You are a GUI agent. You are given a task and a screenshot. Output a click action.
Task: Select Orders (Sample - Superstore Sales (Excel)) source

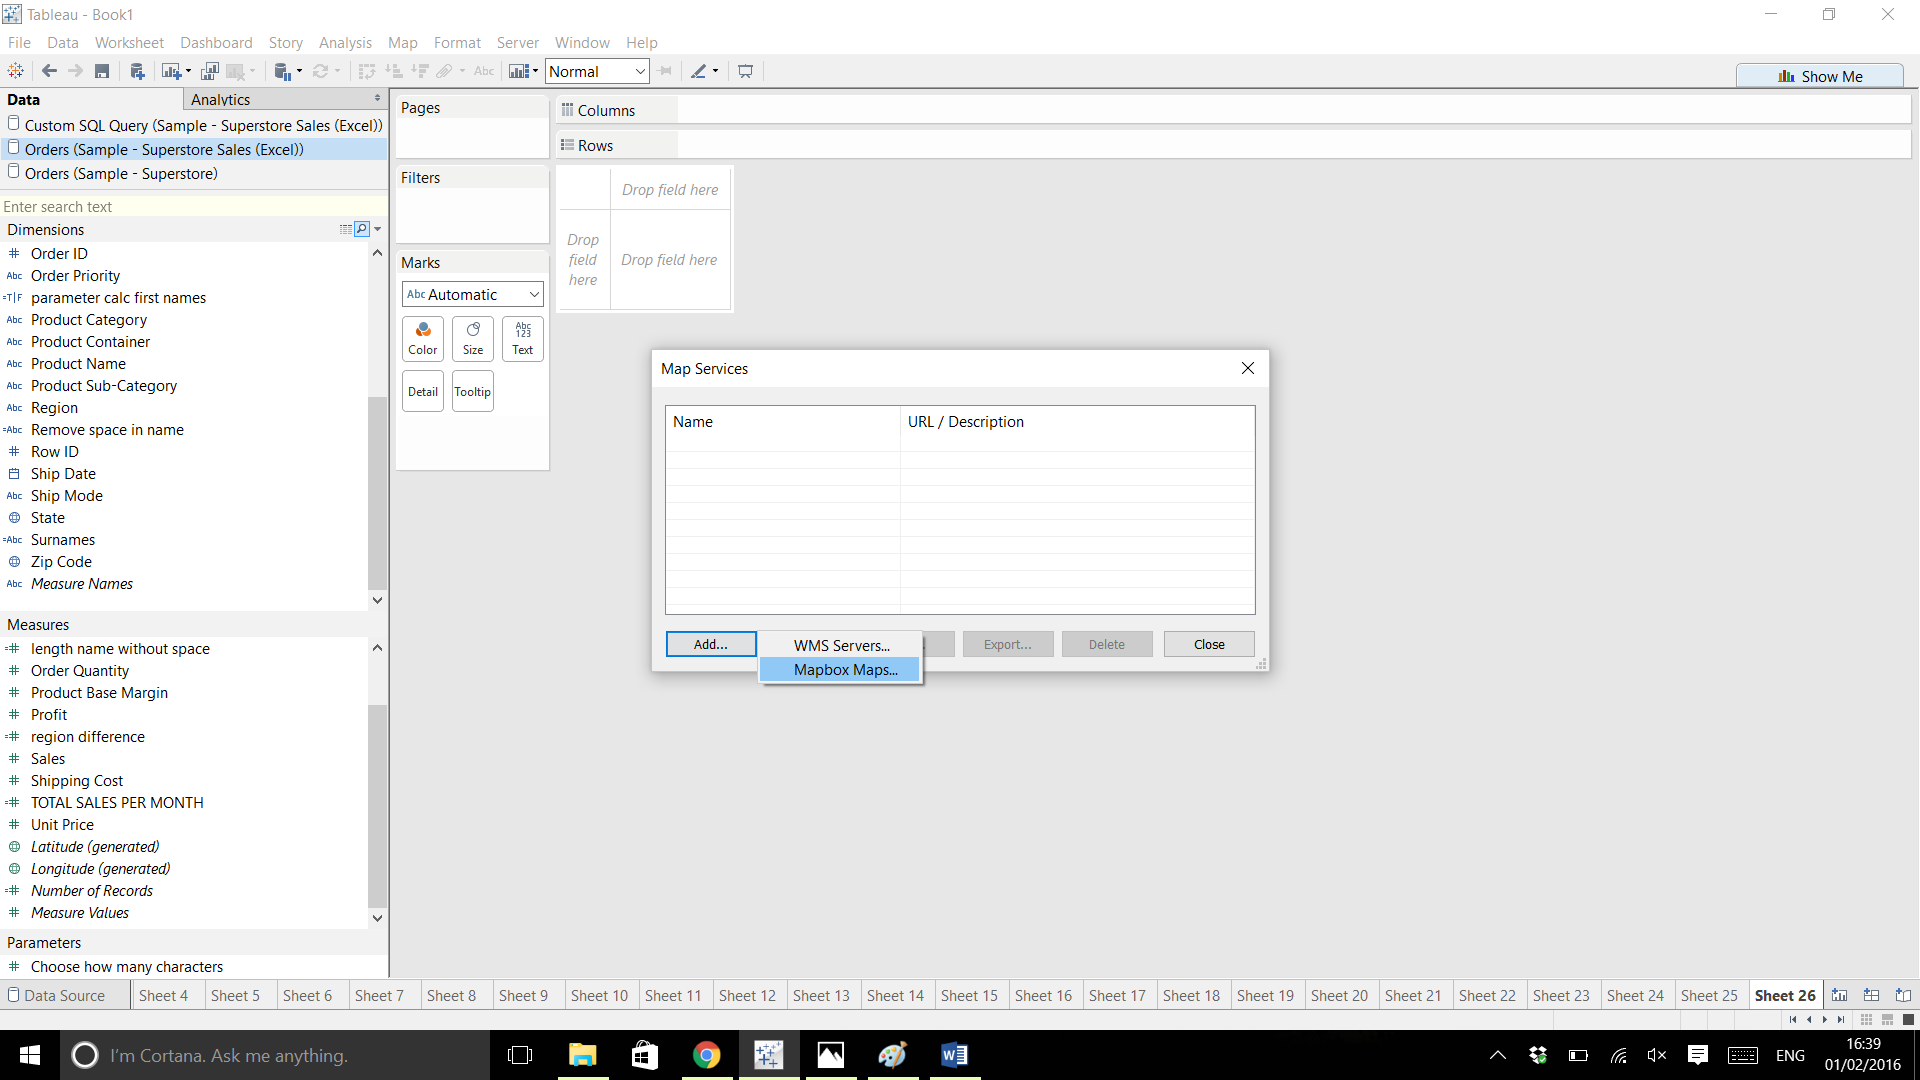click(164, 149)
